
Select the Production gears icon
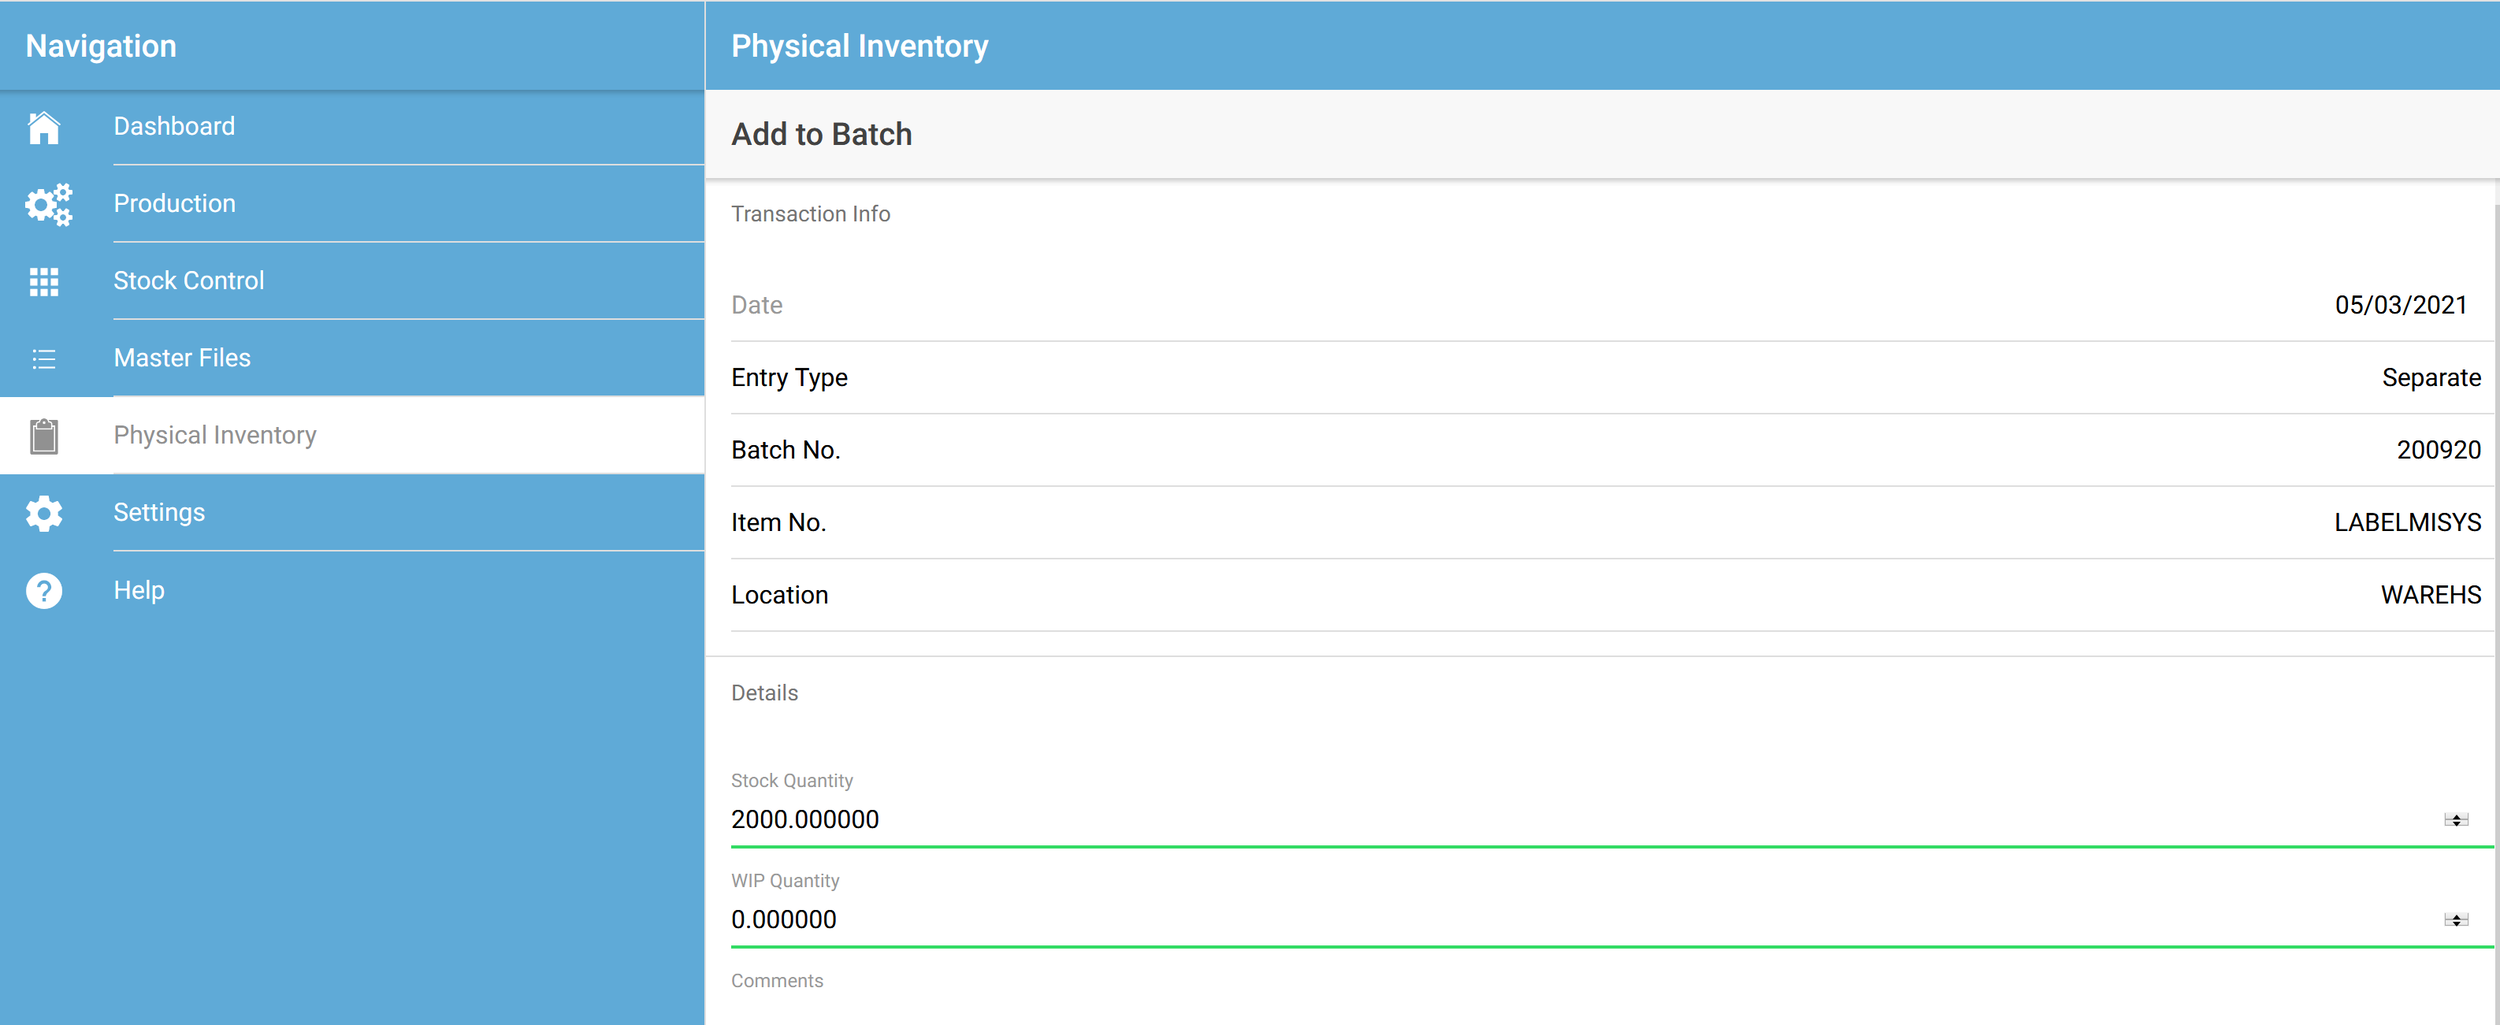(44, 205)
